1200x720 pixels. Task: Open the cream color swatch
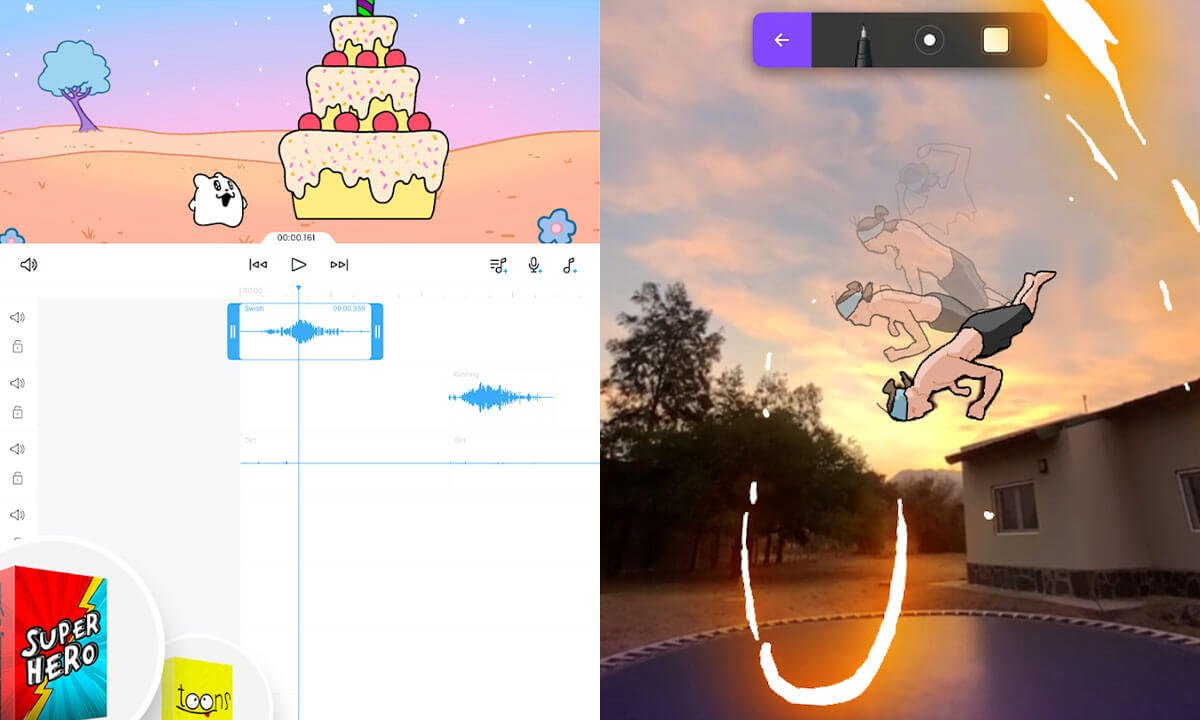pos(996,40)
